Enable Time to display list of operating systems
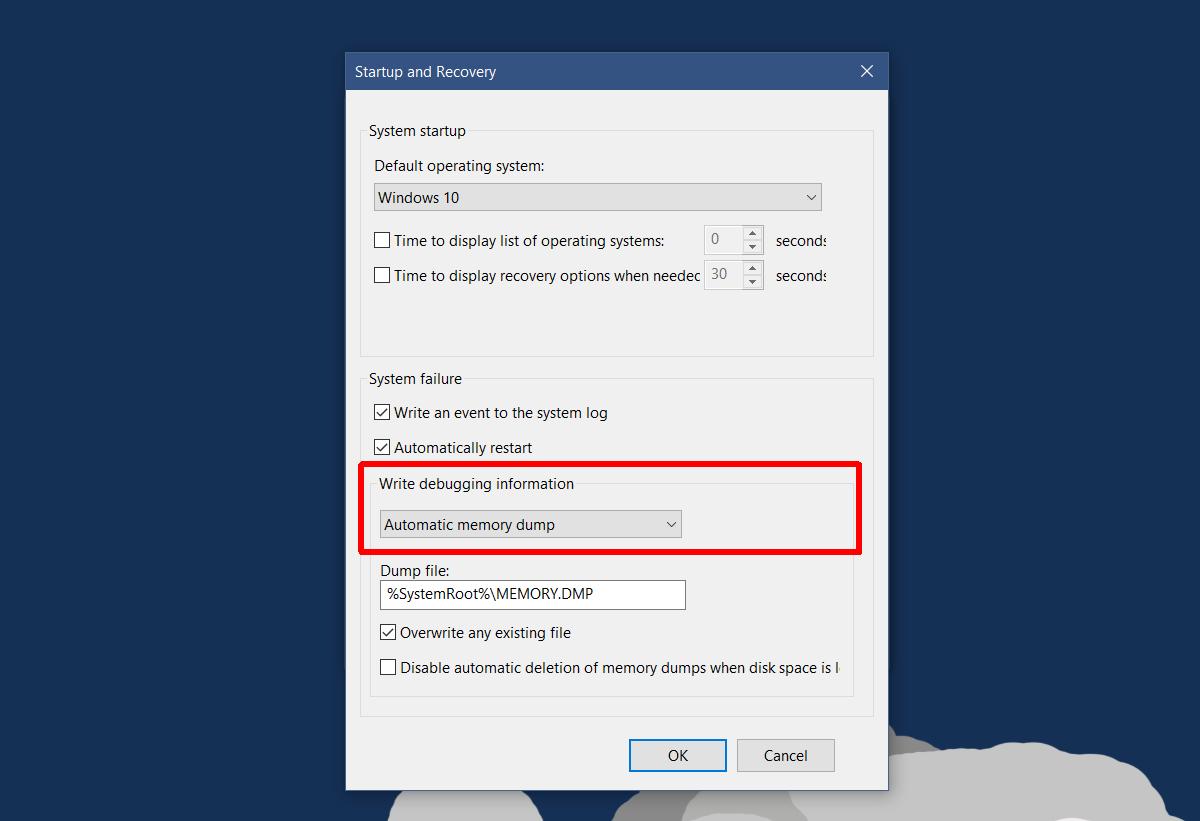This screenshot has height=821, width=1200. (382, 240)
